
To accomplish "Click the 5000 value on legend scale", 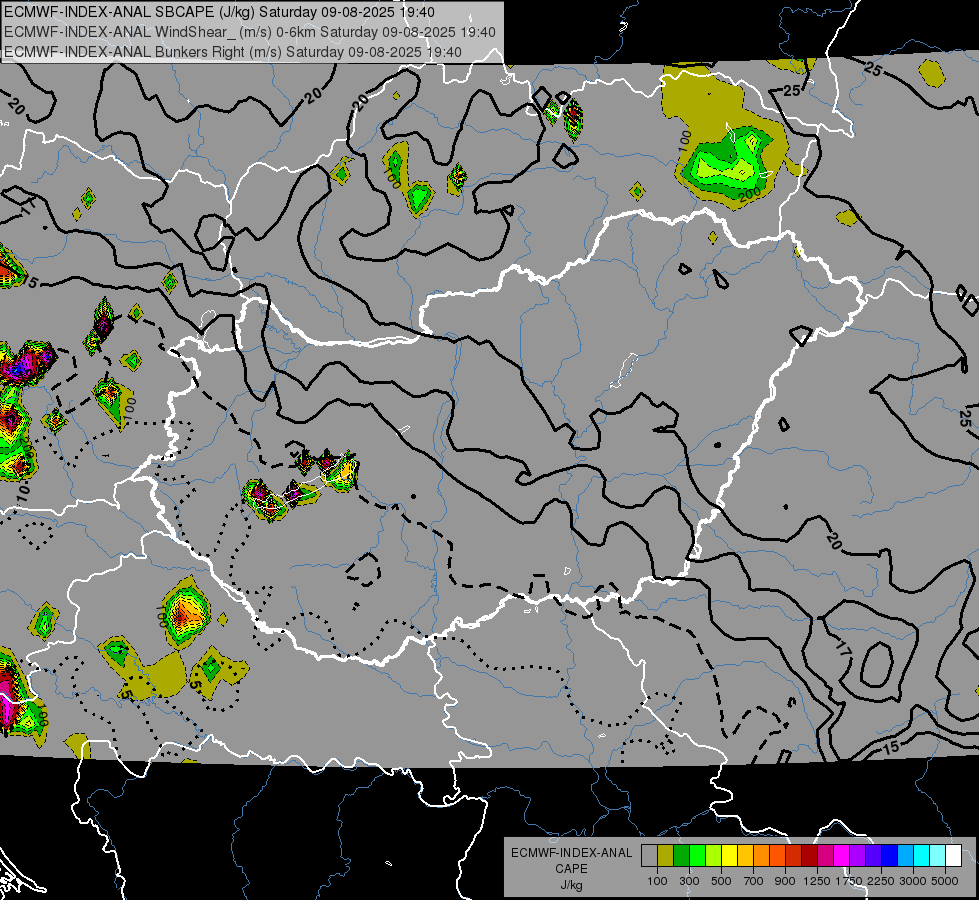I will pos(945,881).
